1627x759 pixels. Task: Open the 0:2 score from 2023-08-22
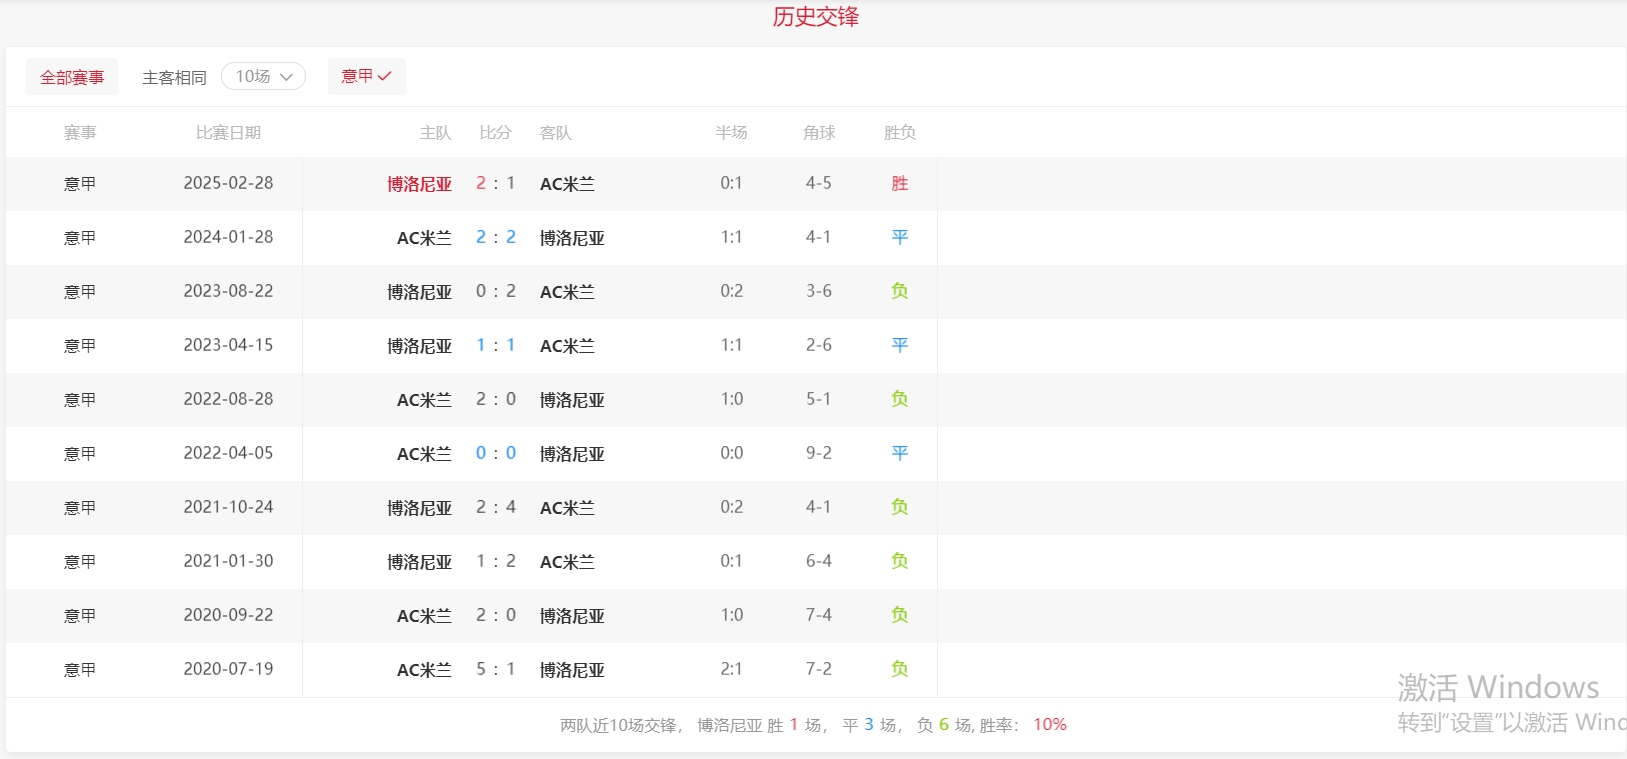(x=496, y=291)
